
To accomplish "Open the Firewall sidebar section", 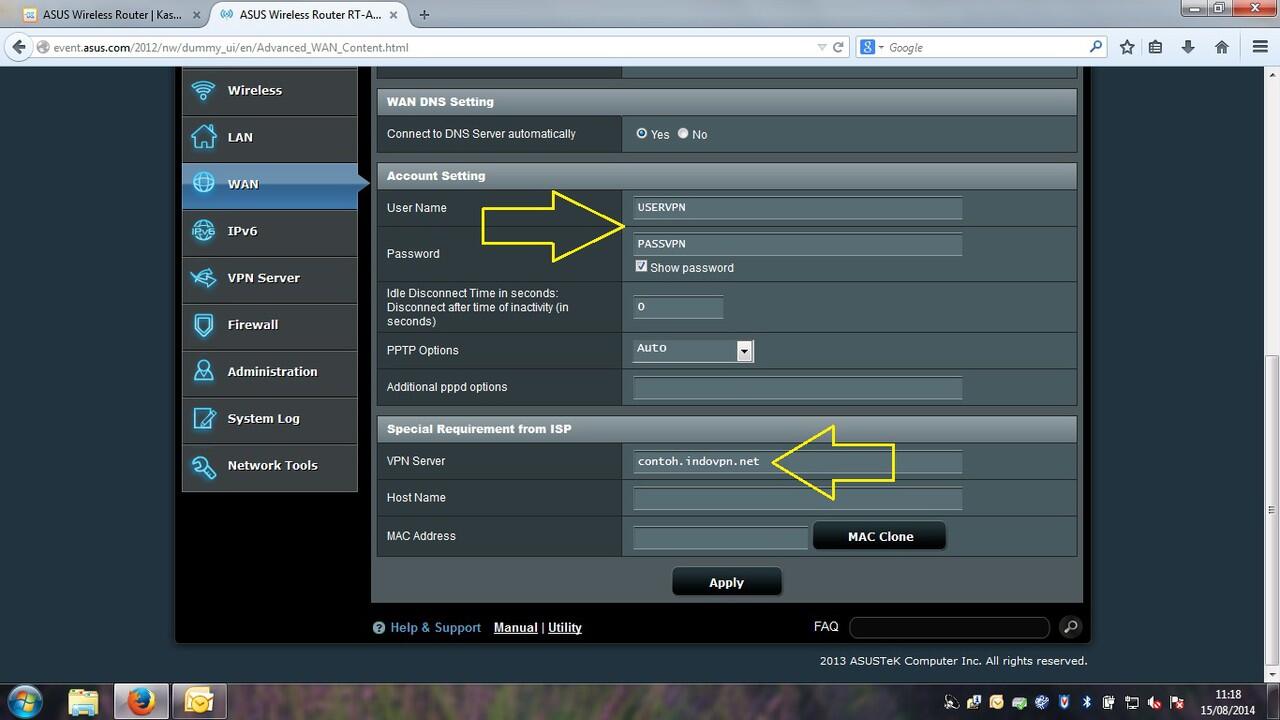I will 270,325.
